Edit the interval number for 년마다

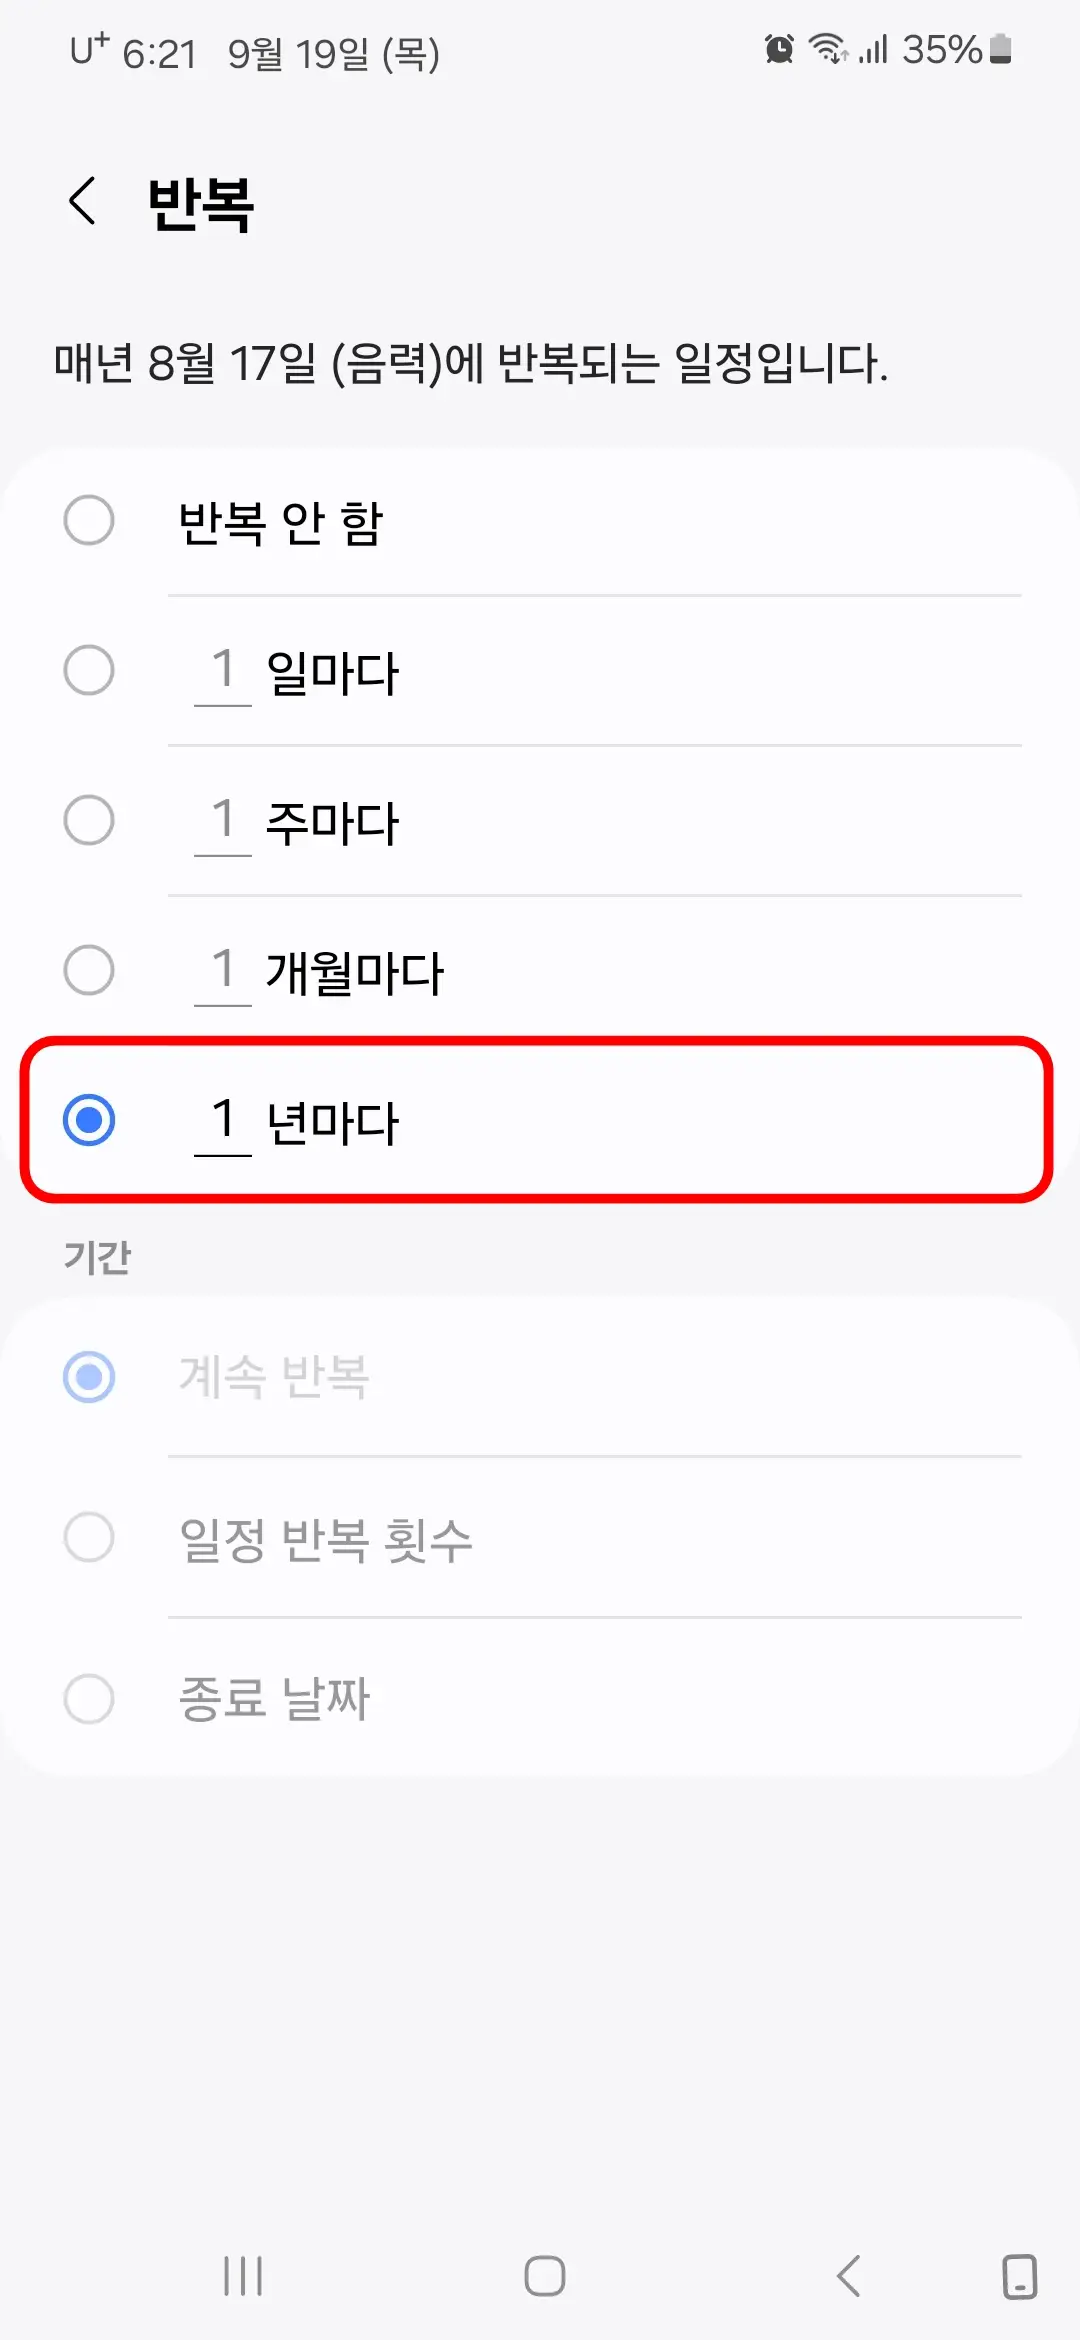[x=223, y=1122]
